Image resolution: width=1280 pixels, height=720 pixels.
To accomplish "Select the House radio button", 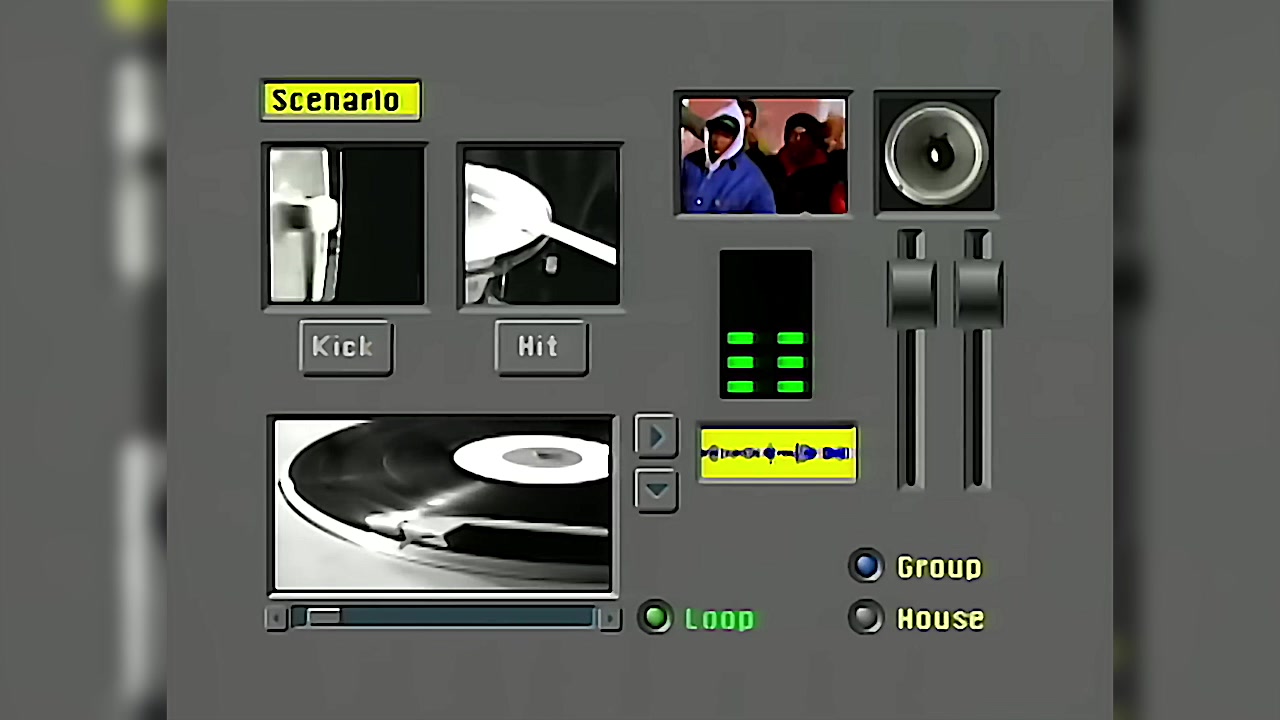I will tap(866, 618).
